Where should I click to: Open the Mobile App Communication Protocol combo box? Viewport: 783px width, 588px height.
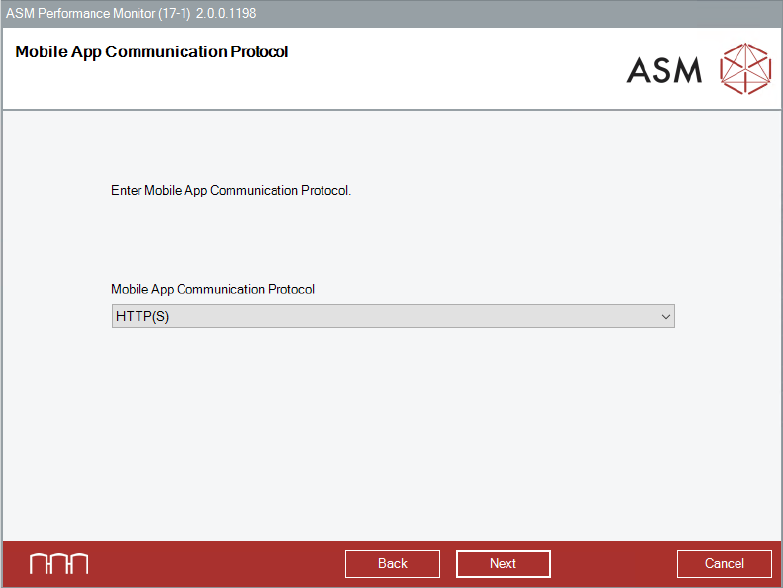coord(393,317)
